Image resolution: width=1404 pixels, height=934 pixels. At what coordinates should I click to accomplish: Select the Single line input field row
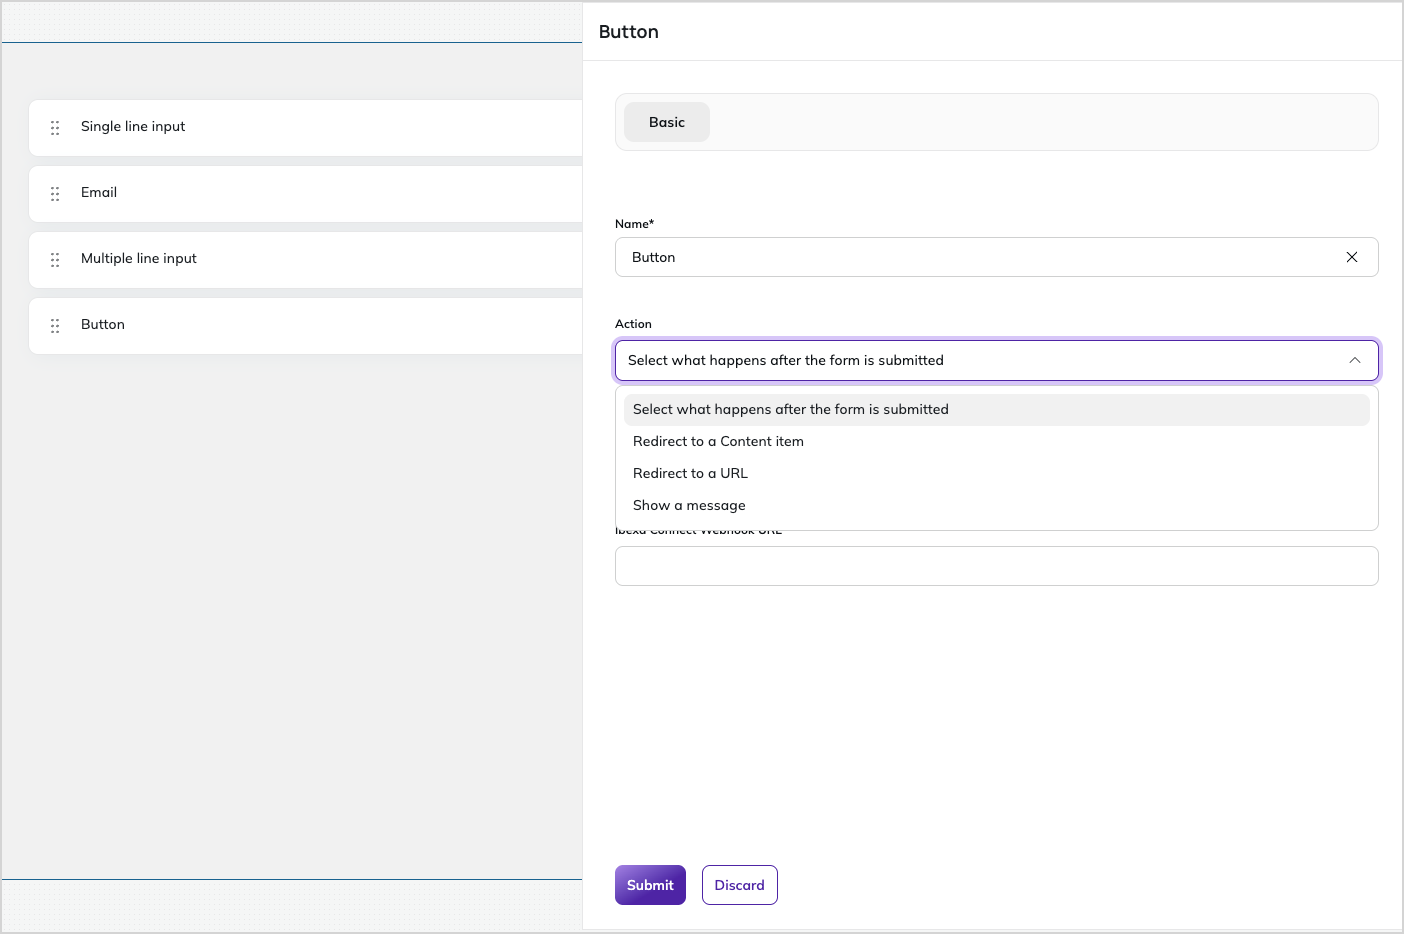tap(306, 128)
